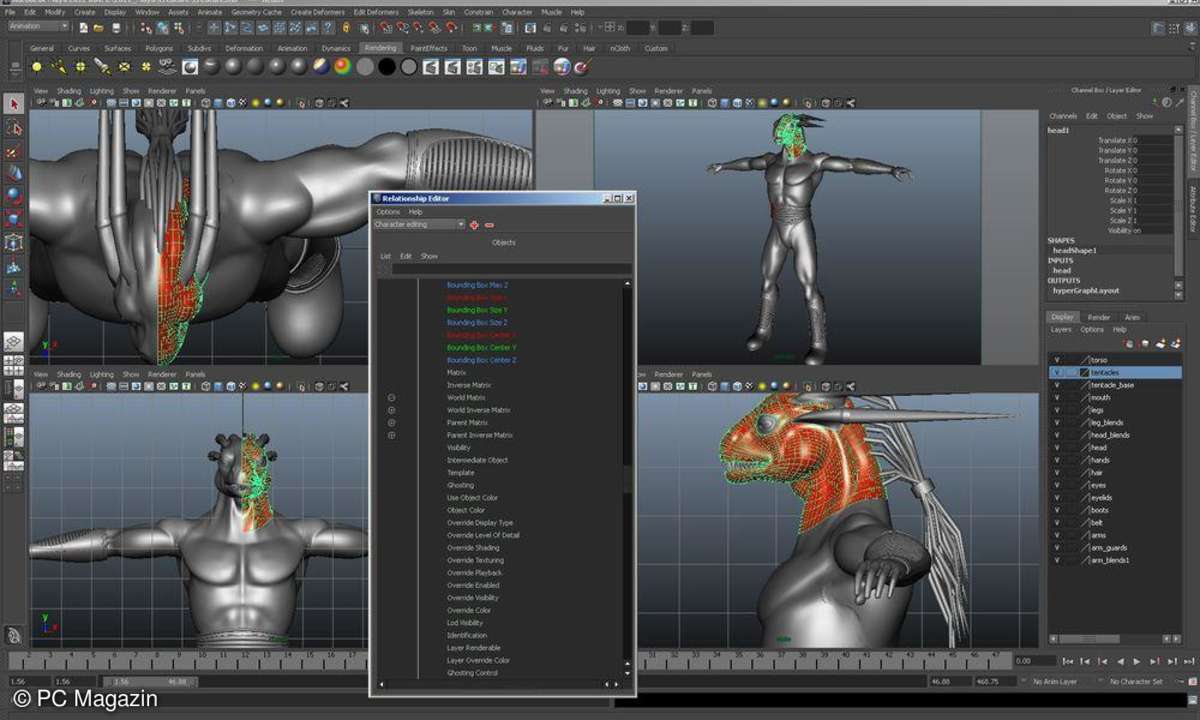This screenshot has height=720, width=1200.
Task: Click the point light shelf icon
Action: tap(80, 67)
